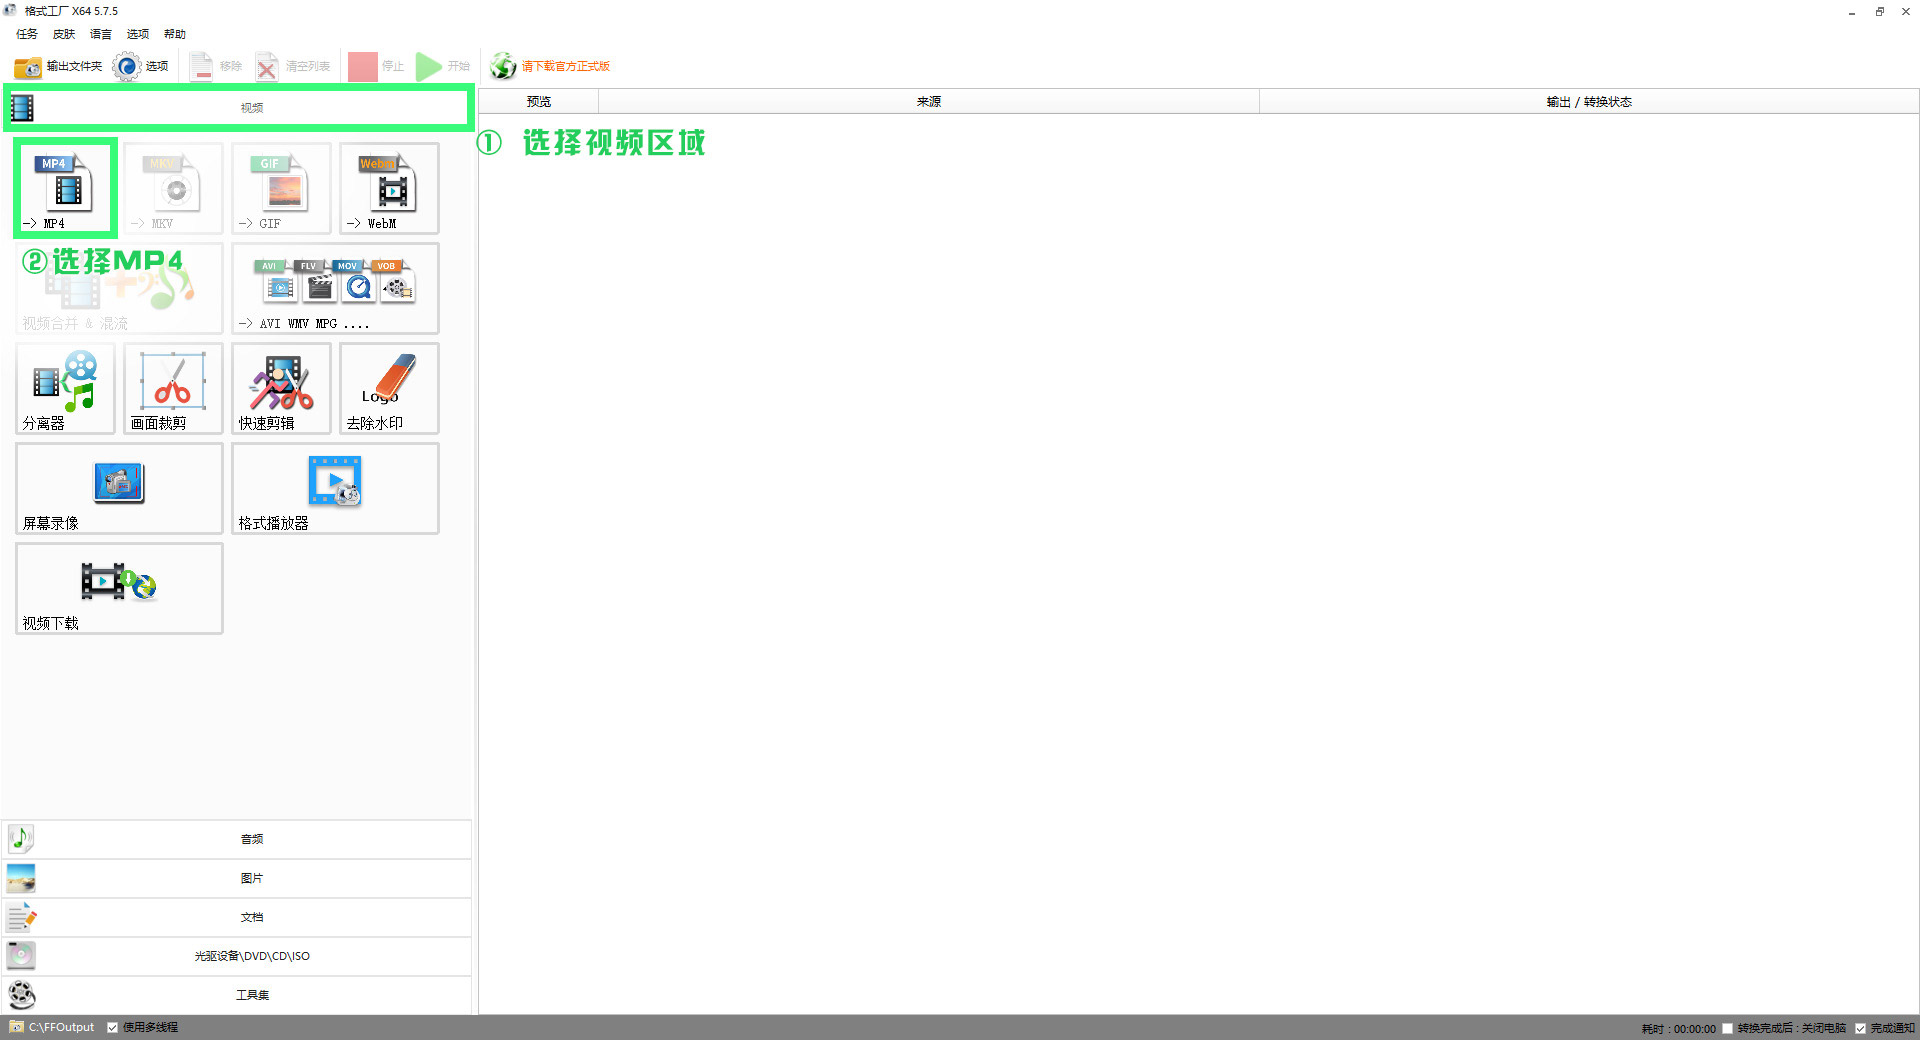
Task: Open the 皮肤 skin menu
Action: (x=64, y=34)
